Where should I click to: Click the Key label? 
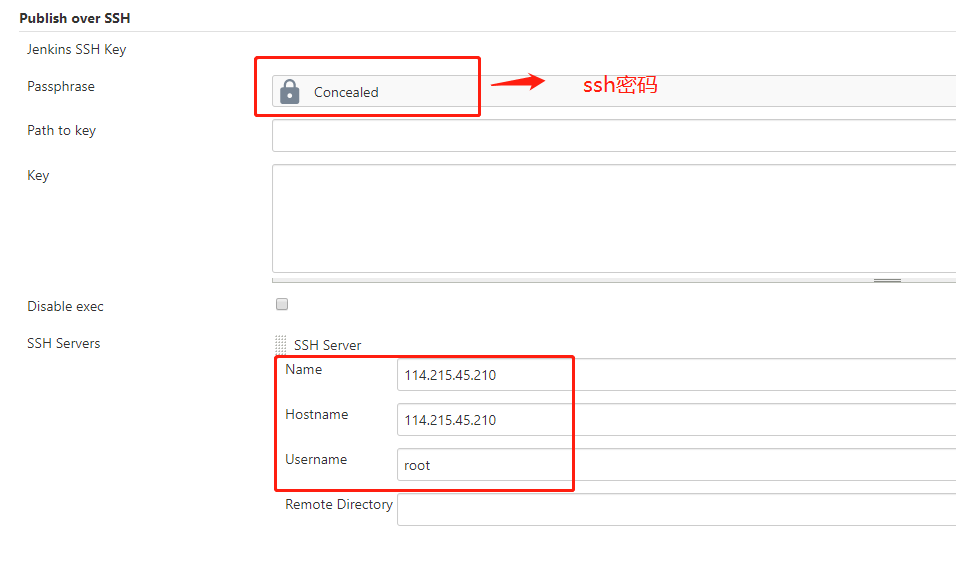pyautogui.click(x=38, y=176)
